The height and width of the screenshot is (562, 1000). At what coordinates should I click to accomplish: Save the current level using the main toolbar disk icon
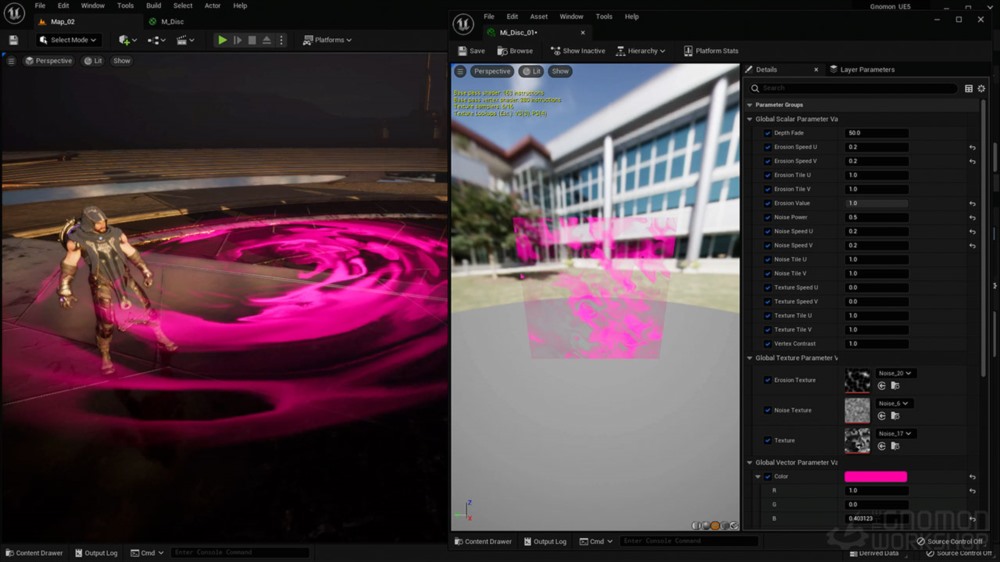pos(13,40)
